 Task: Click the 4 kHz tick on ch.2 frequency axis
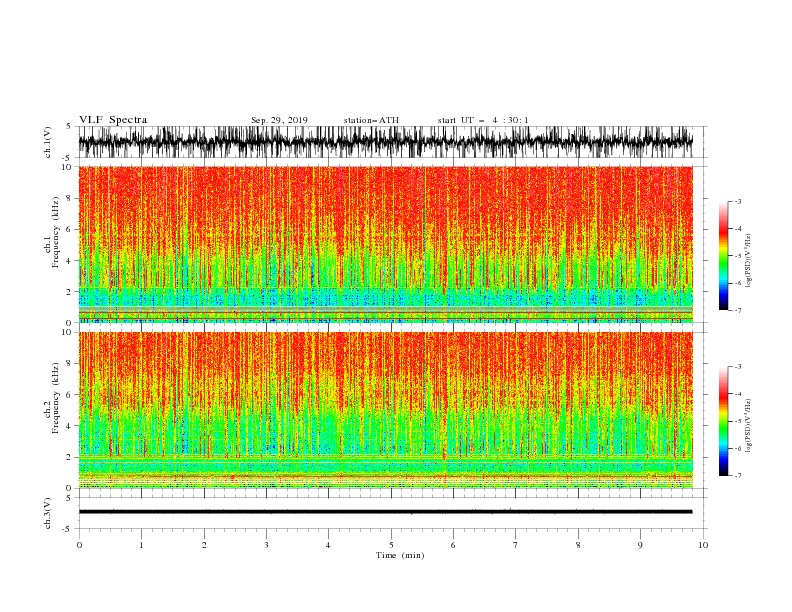(x=70, y=426)
